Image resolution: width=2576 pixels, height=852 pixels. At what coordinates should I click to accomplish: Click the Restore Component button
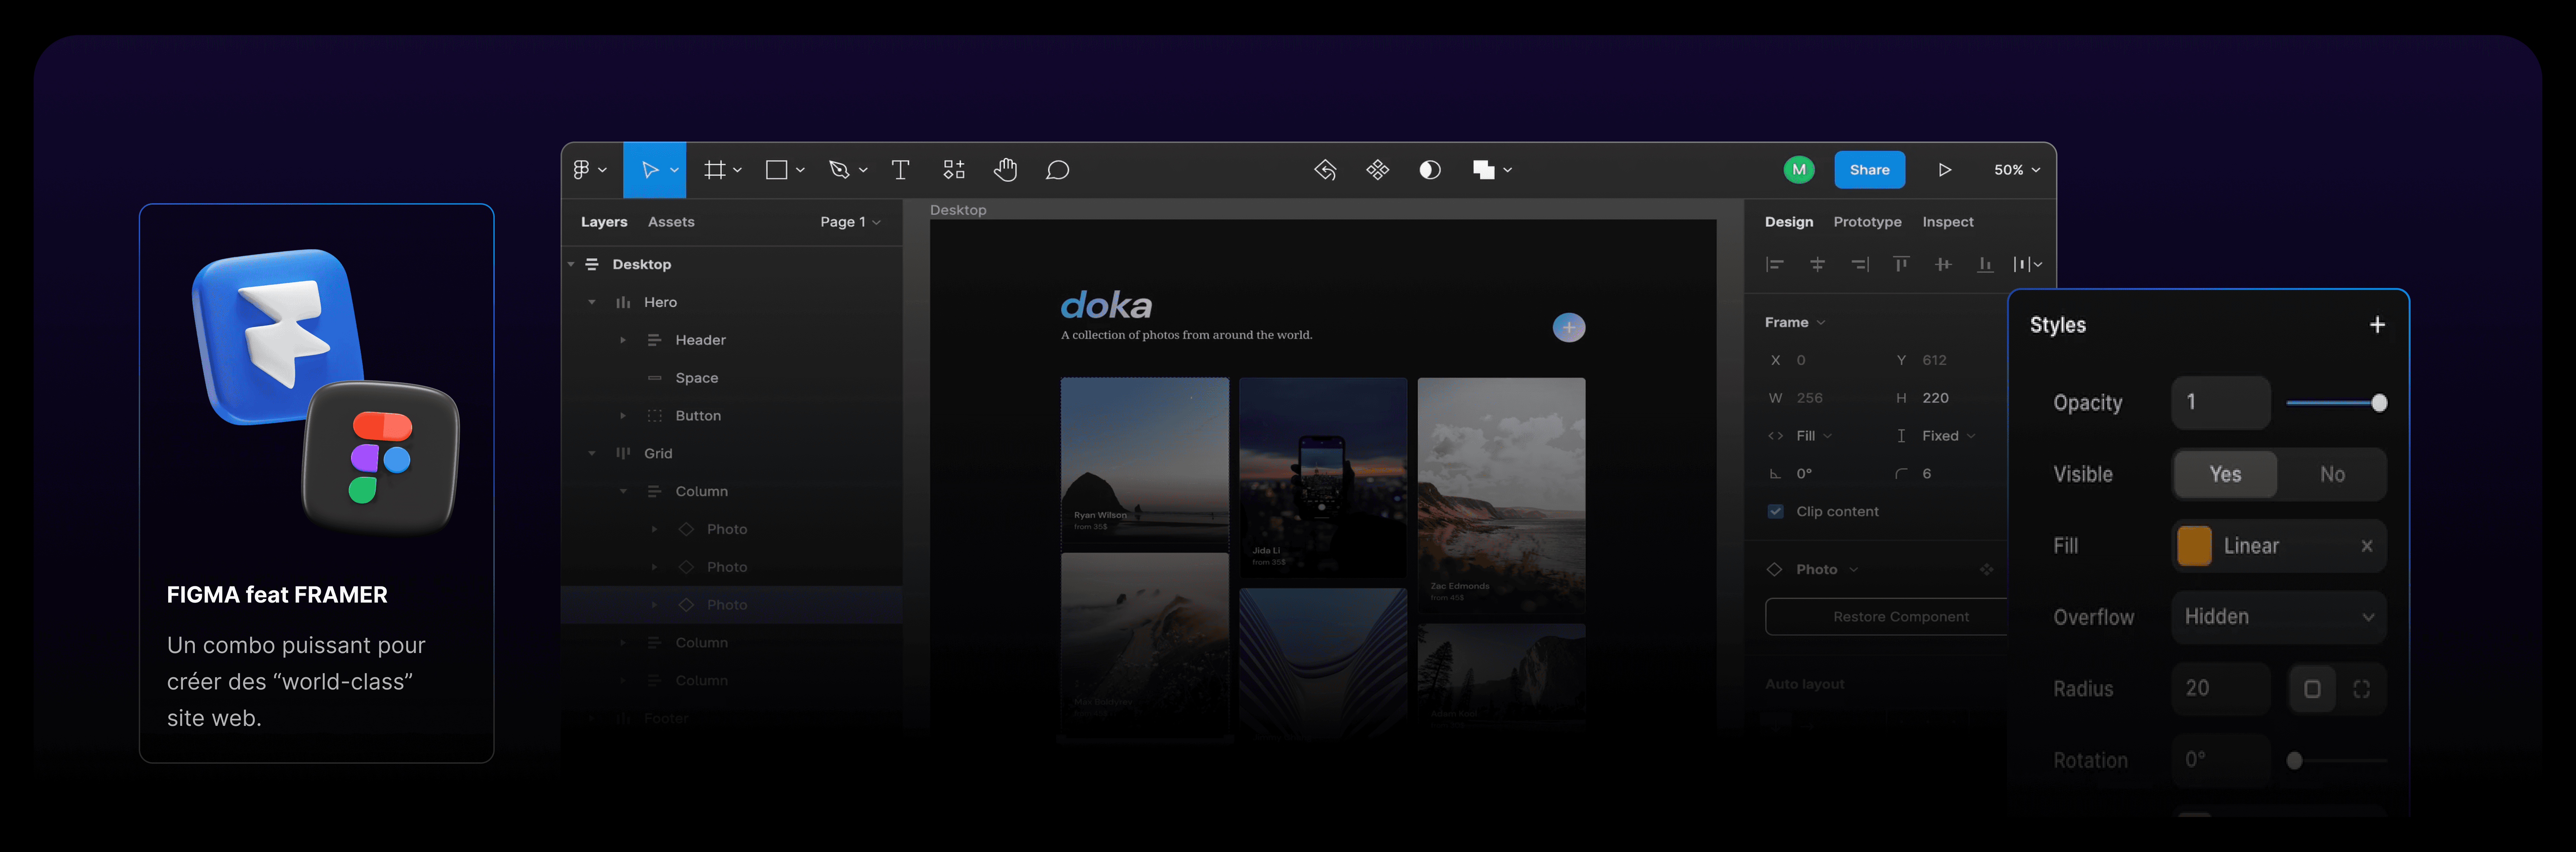[1887, 617]
